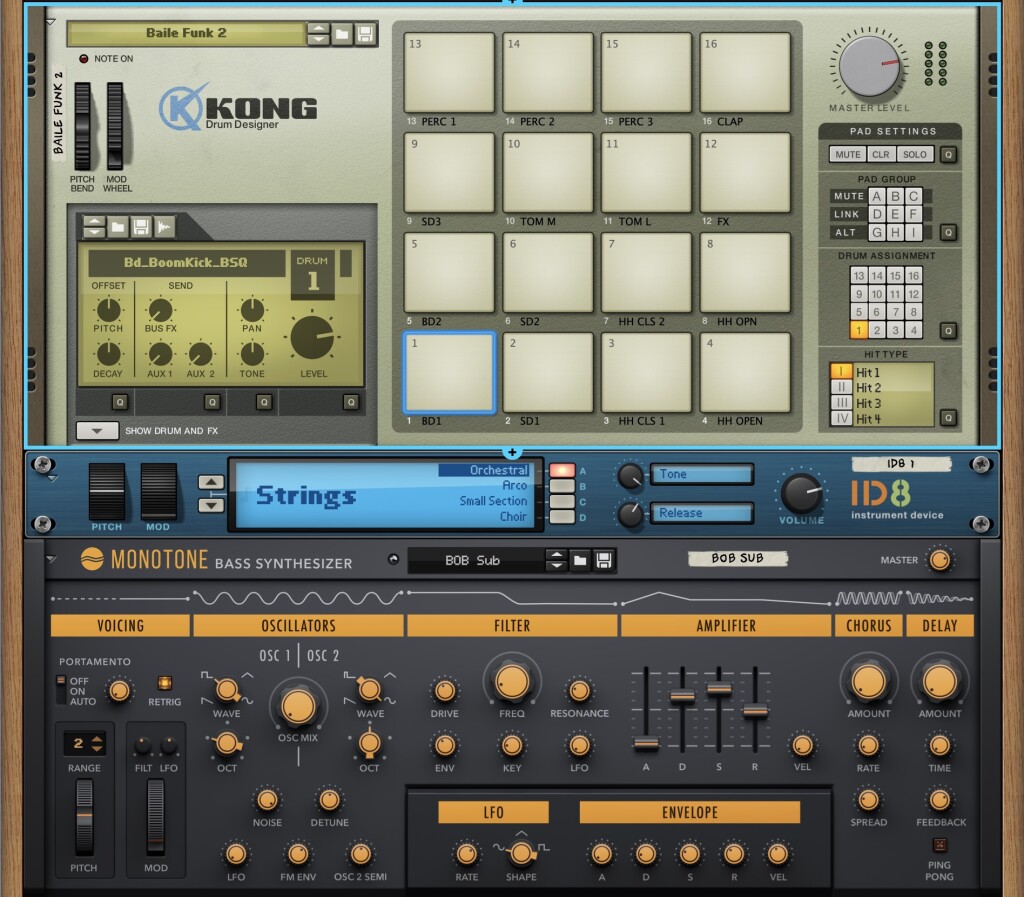Screen dimensions: 1024x897
Task: Open Monotone patch browser folder
Action: 580,560
